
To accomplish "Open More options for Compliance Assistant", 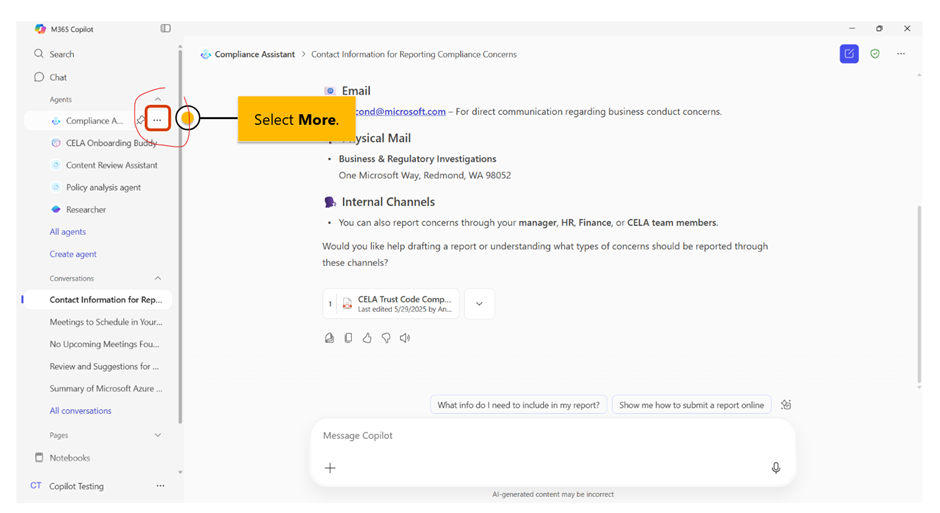I will pyautogui.click(x=157, y=120).
